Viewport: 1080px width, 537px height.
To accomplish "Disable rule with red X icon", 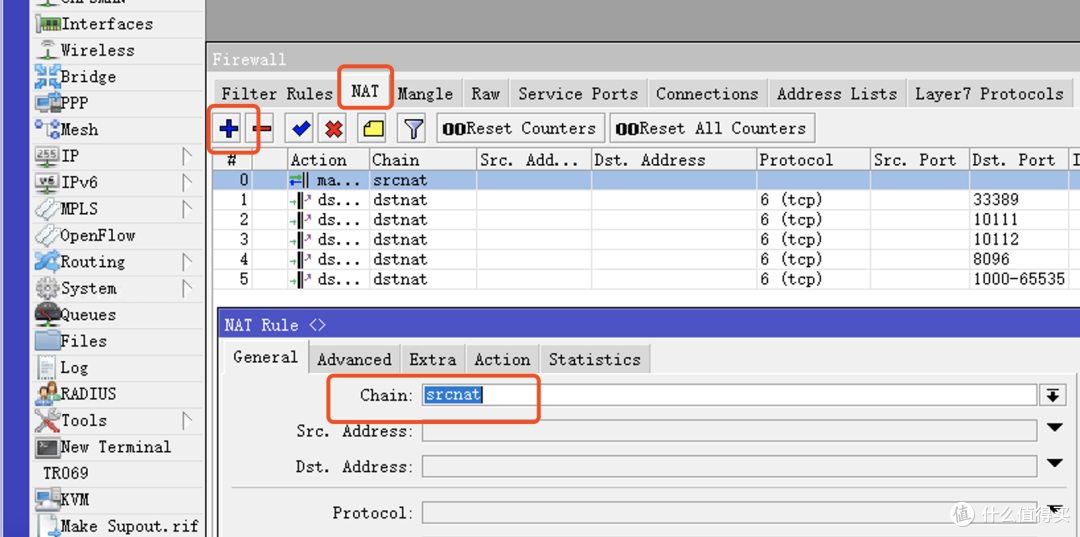I will pos(334,128).
